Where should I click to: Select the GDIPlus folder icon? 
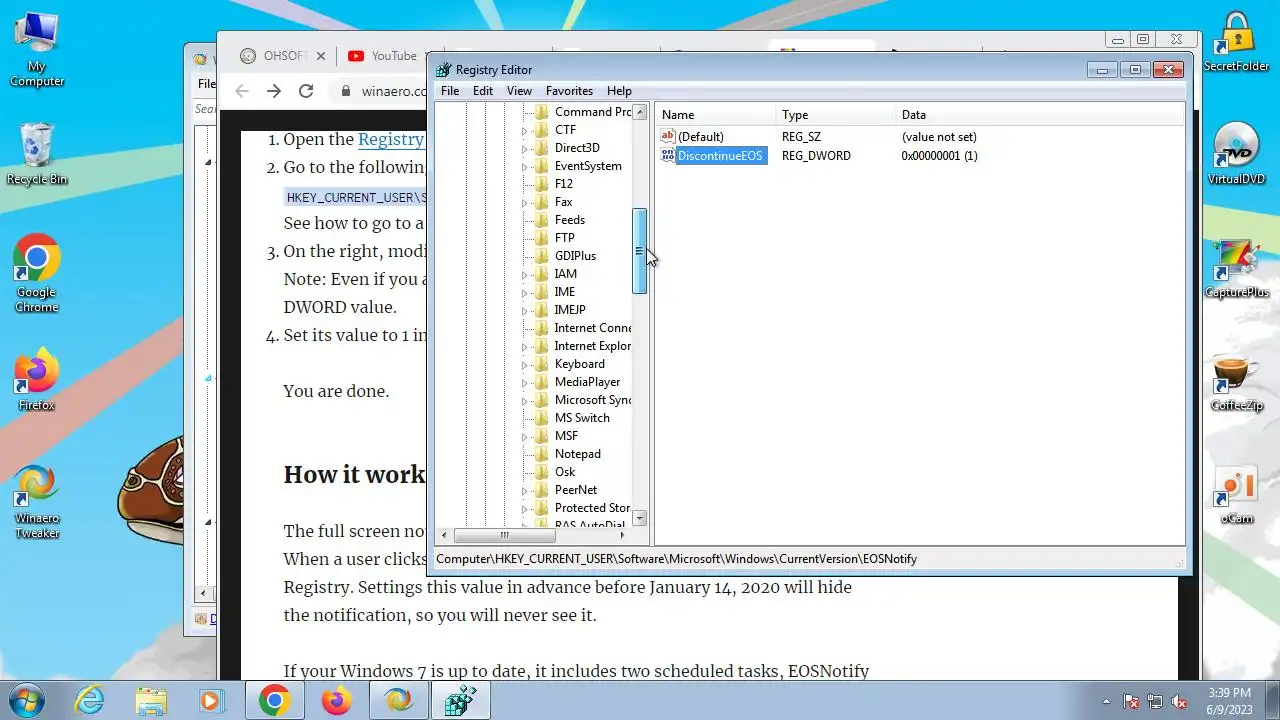[x=541, y=256]
